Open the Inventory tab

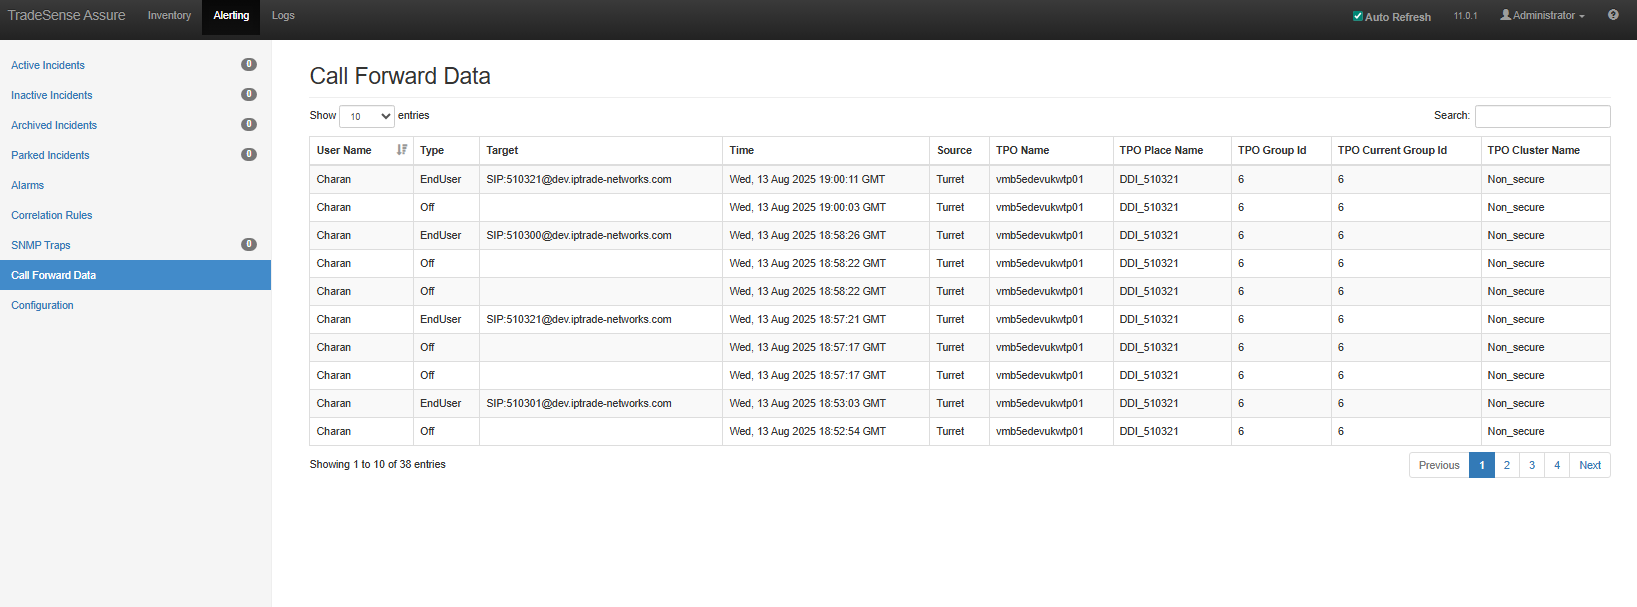point(169,16)
